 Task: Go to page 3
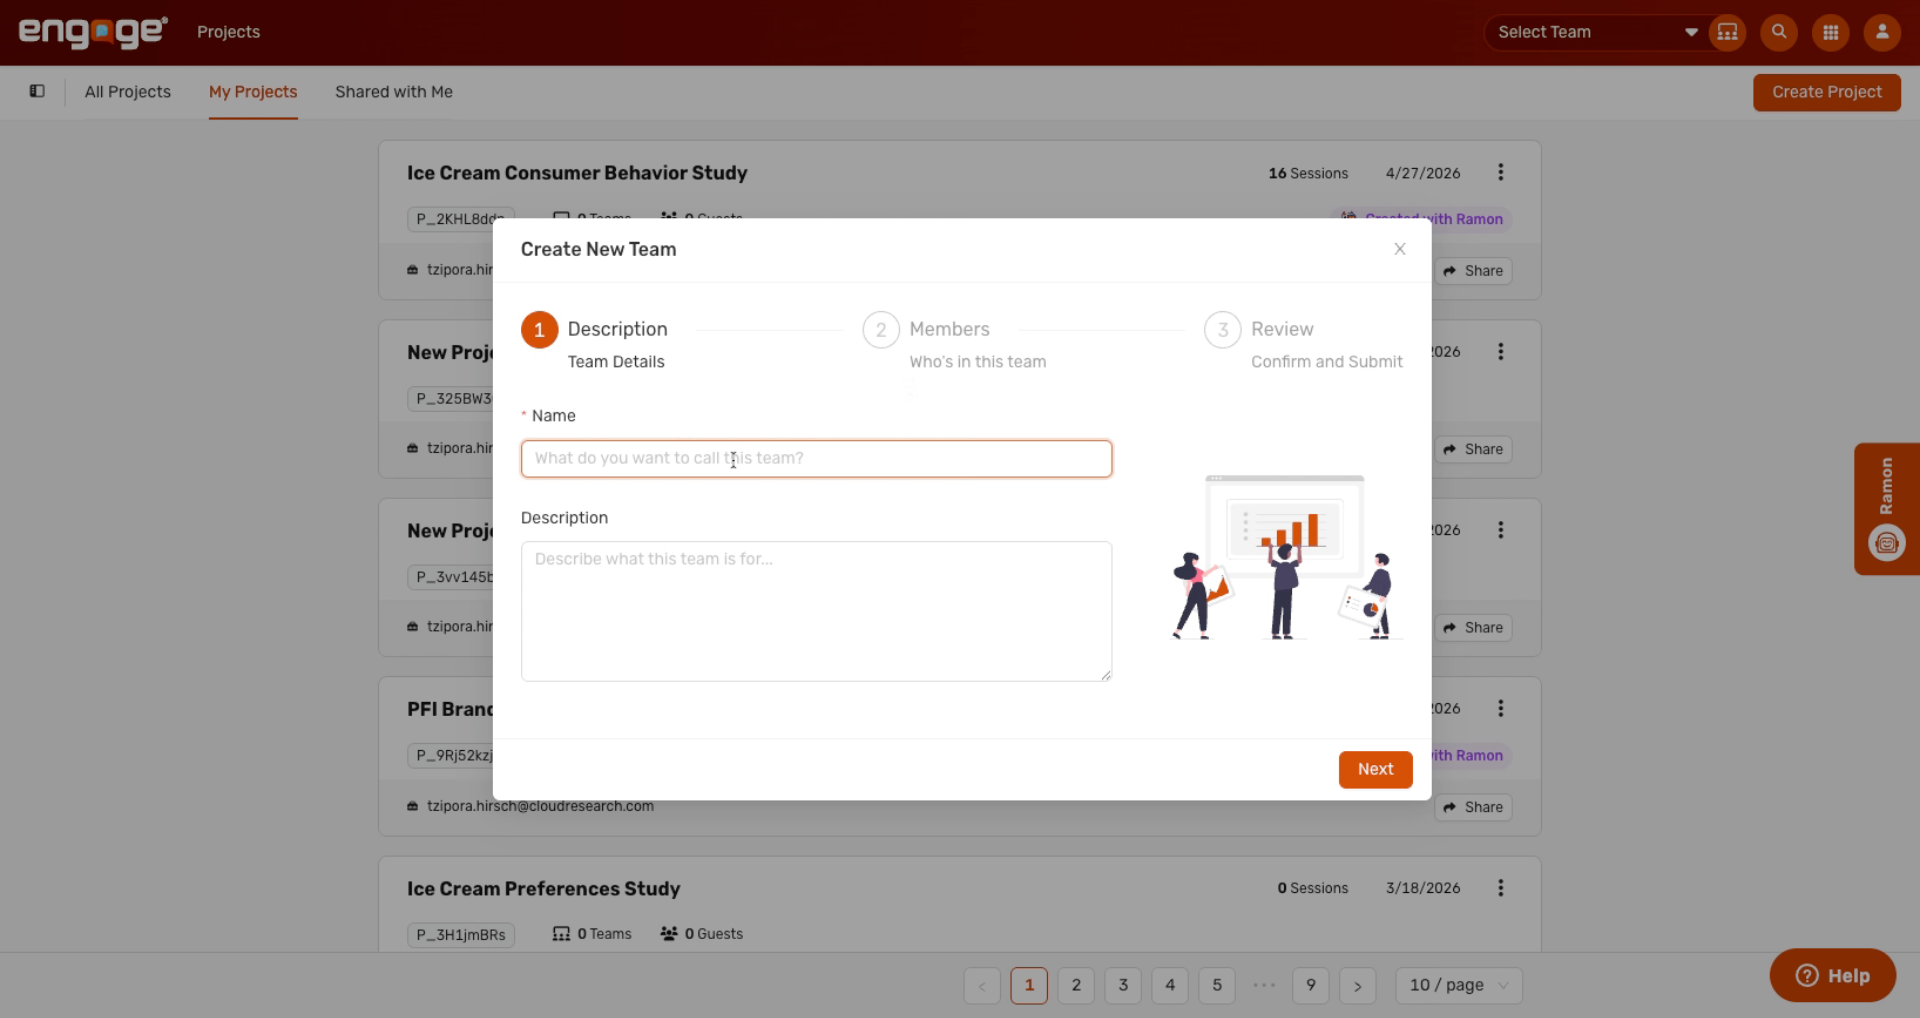pyautogui.click(x=1123, y=985)
